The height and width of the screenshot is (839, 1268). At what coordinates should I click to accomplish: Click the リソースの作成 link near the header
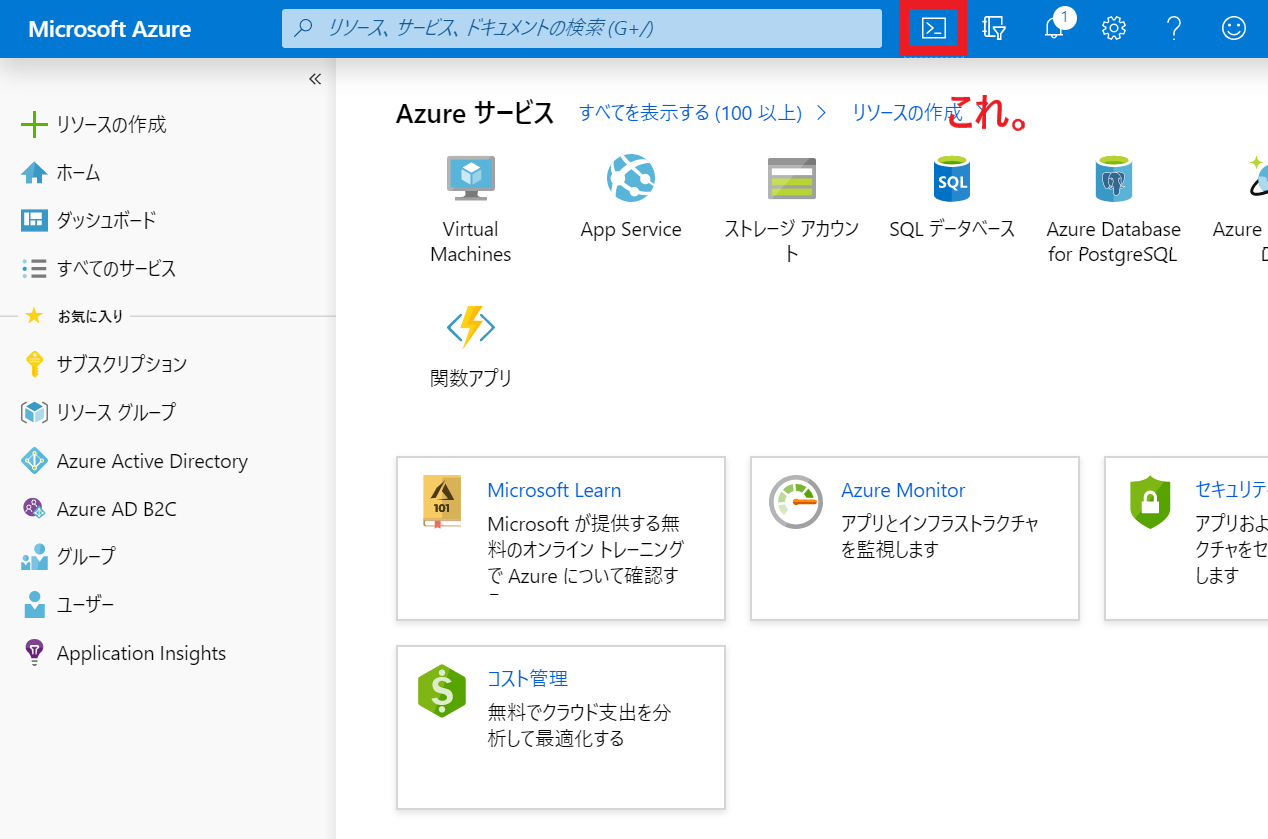coord(907,113)
